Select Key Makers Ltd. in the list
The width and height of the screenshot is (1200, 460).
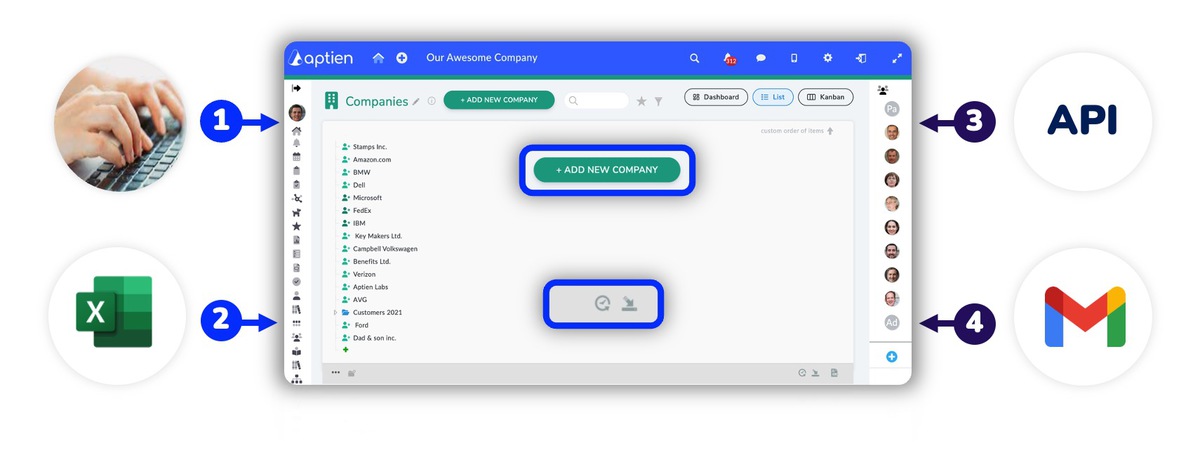(379, 236)
